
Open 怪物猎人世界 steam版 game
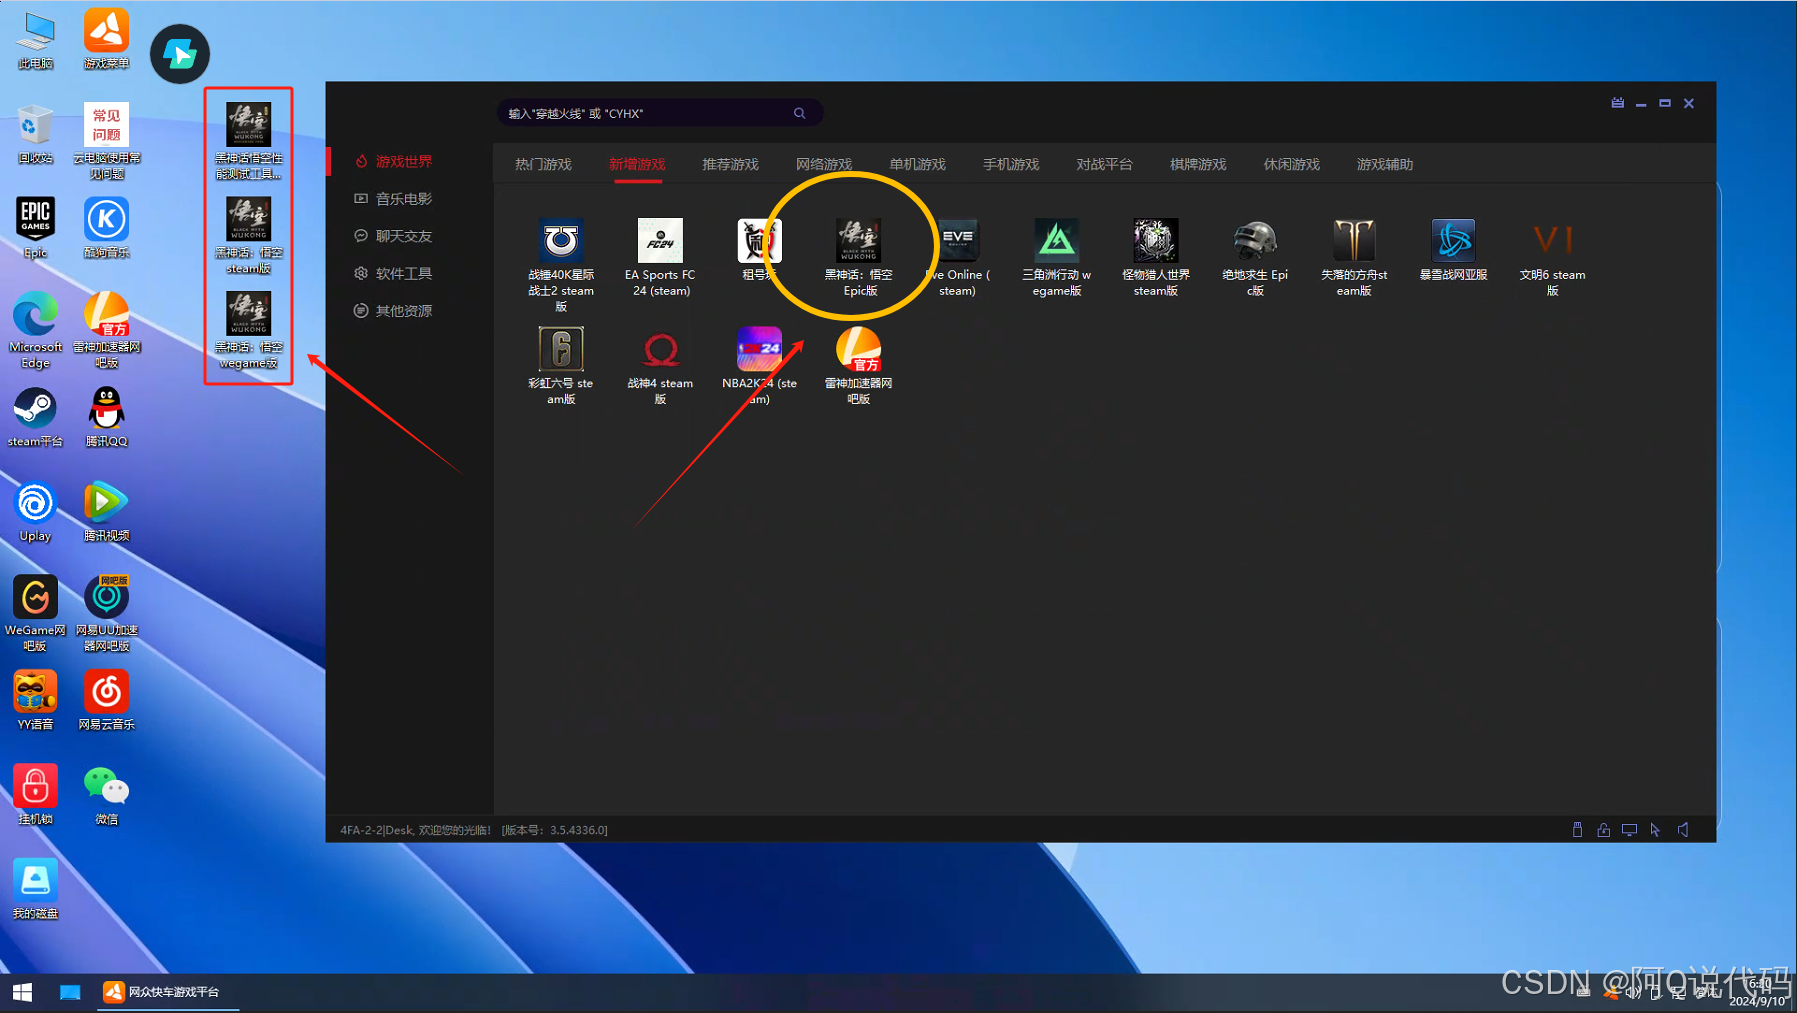point(1155,242)
